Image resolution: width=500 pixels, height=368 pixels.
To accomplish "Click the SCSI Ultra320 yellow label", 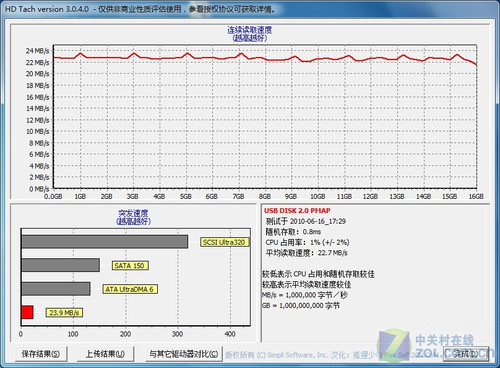I will click(x=224, y=242).
